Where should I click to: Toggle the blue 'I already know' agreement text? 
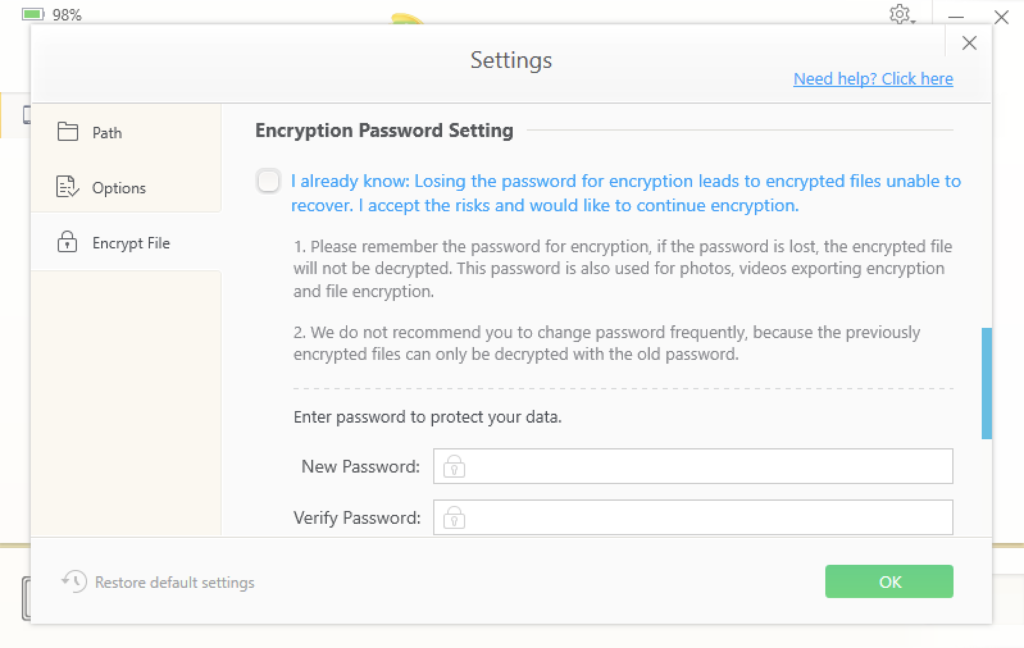click(626, 193)
